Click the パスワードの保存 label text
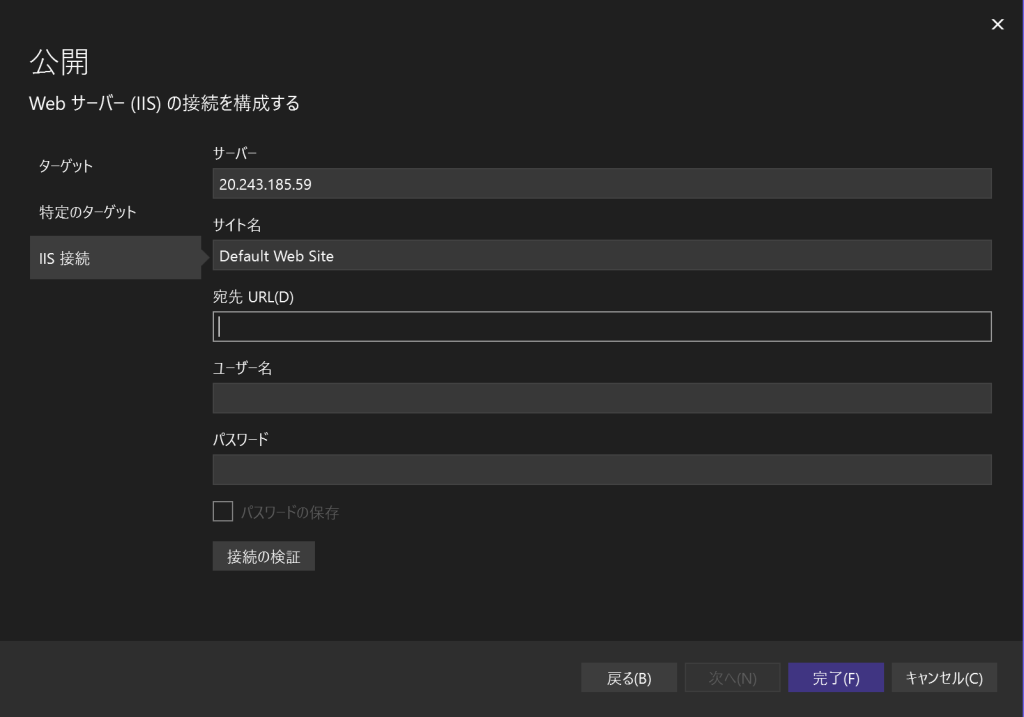The height and width of the screenshot is (717, 1024). [290, 513]
